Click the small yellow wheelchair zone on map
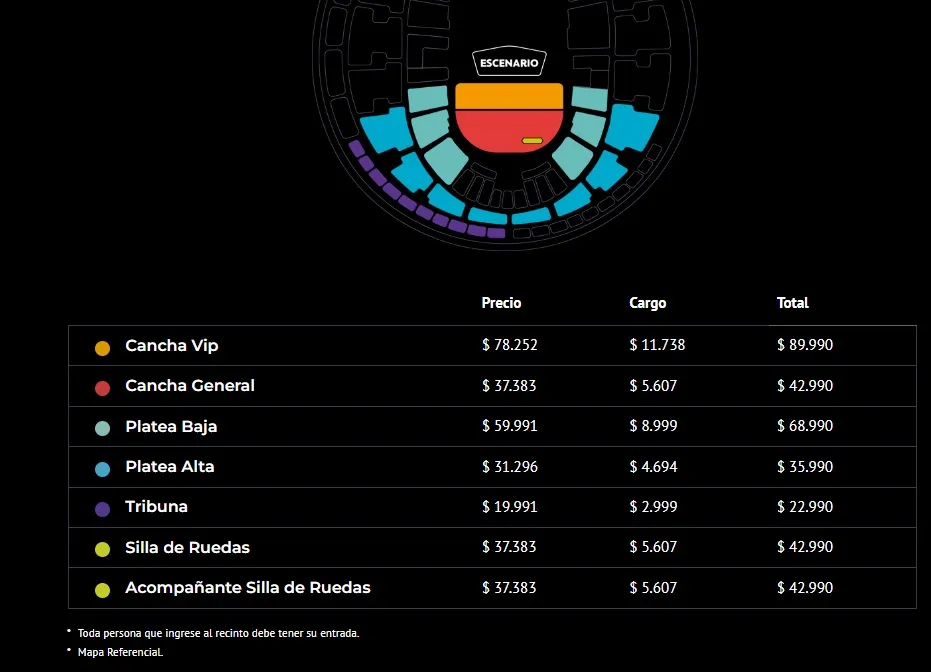This screenshot has height=672, width=931. click(x=532, y=141)
